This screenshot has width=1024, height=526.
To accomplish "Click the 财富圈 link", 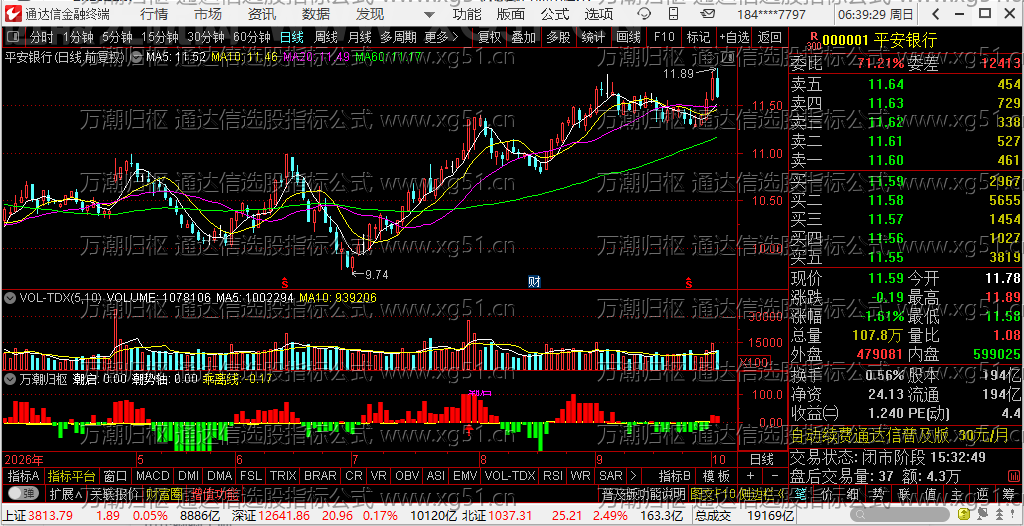I will click(164, 493).
